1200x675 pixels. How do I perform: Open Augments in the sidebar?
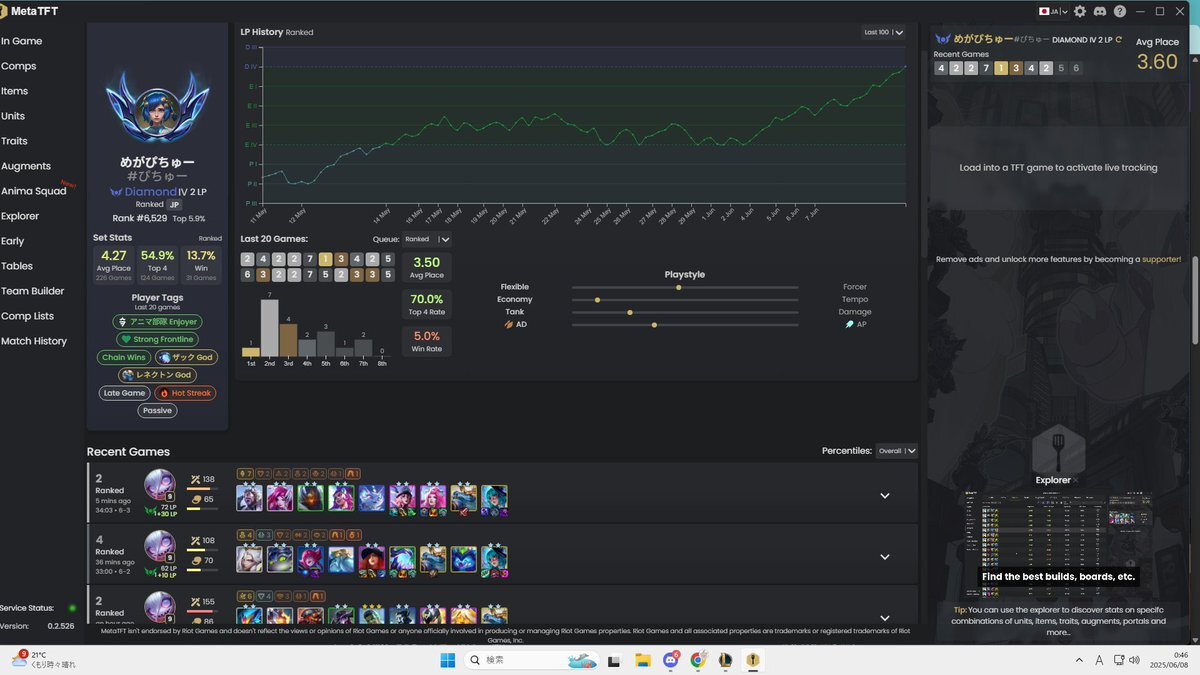(26, 166)
